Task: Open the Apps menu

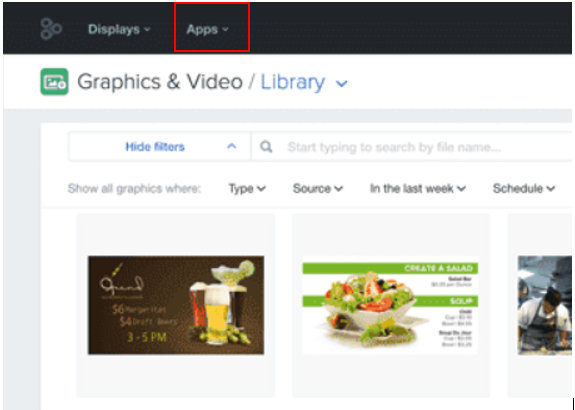Action: tap(208, 29)
